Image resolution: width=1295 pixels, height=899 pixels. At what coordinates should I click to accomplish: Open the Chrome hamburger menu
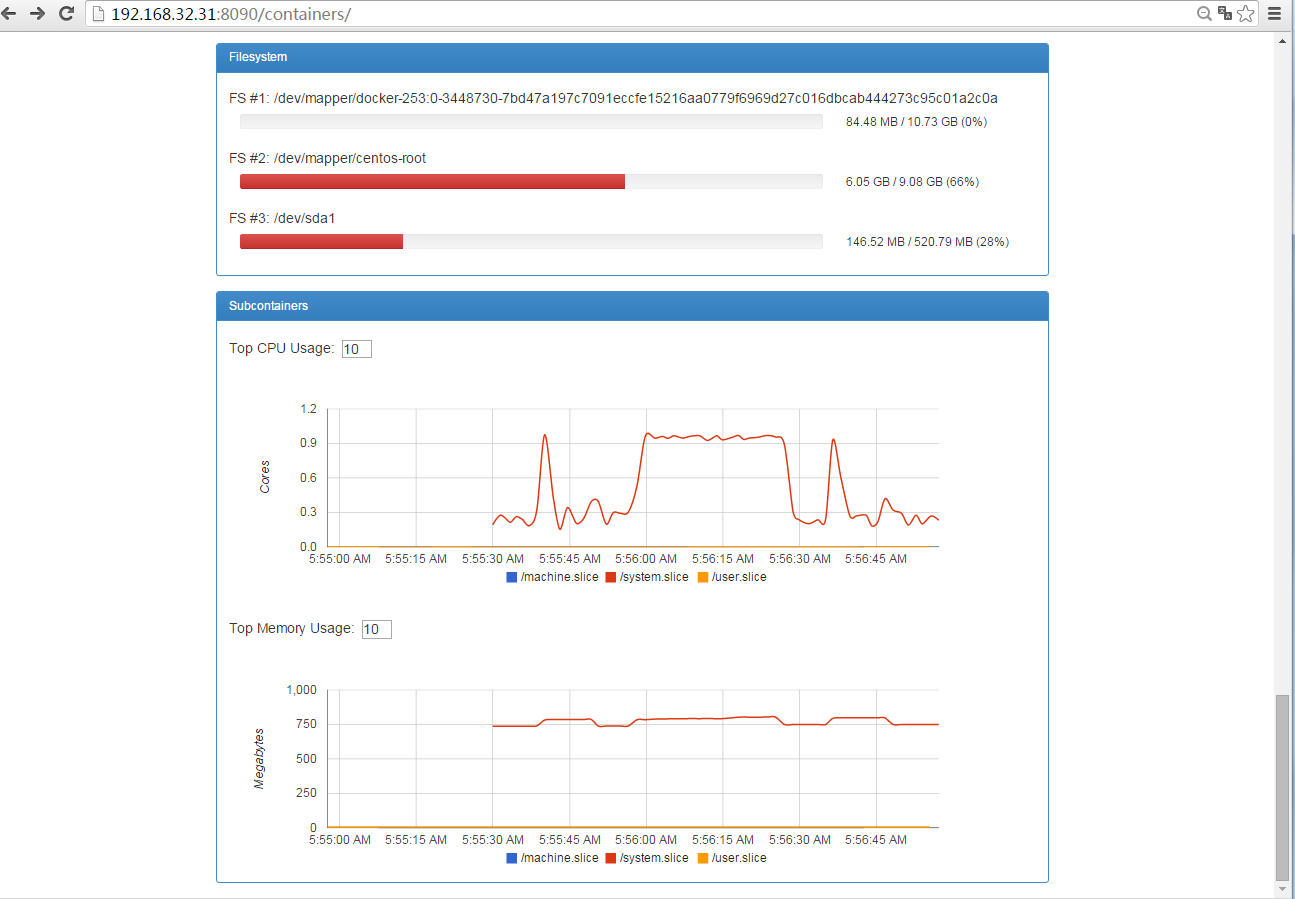1274,14
